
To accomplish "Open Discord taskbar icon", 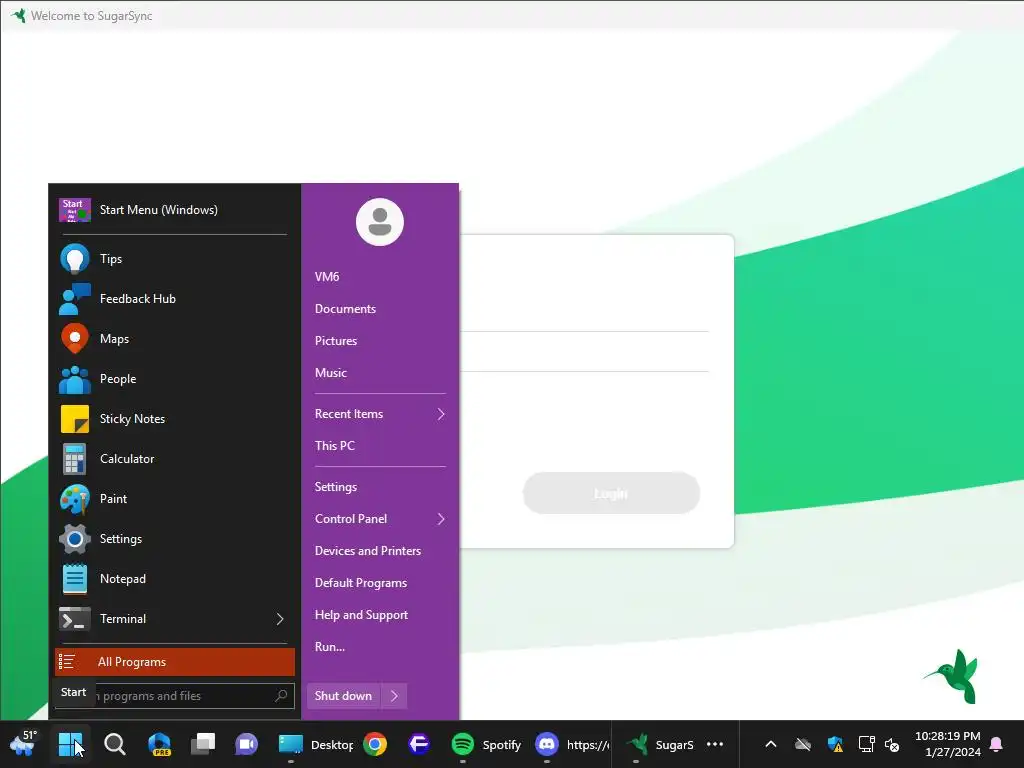I will click(547, 744).
